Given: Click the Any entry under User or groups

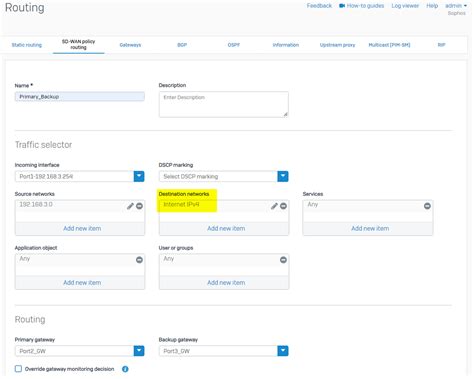Looking at the screenshot, I should click(x=169, y=258).
